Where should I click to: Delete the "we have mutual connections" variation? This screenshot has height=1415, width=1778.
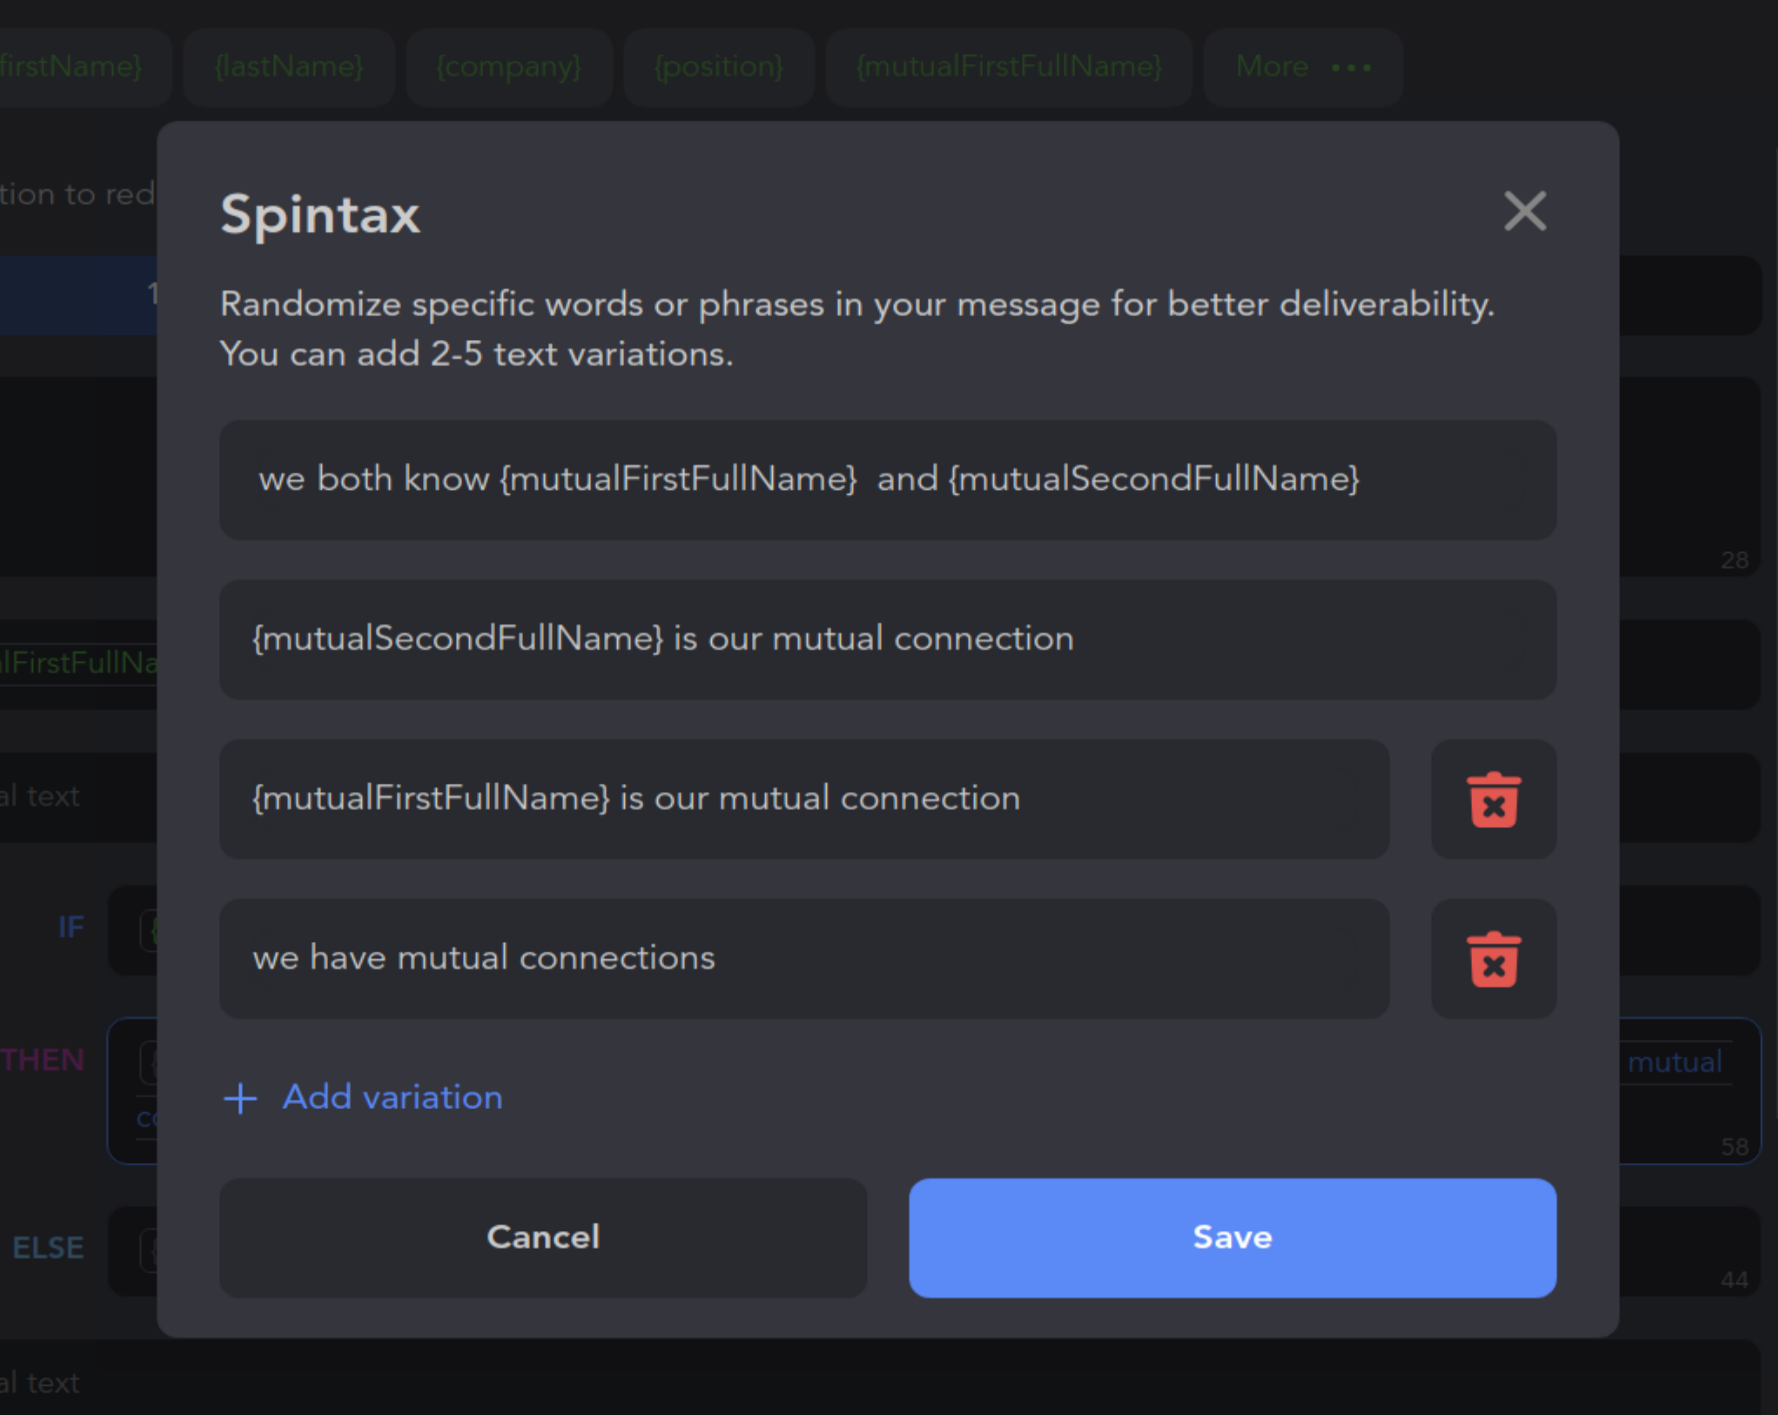click(1493, 959)
